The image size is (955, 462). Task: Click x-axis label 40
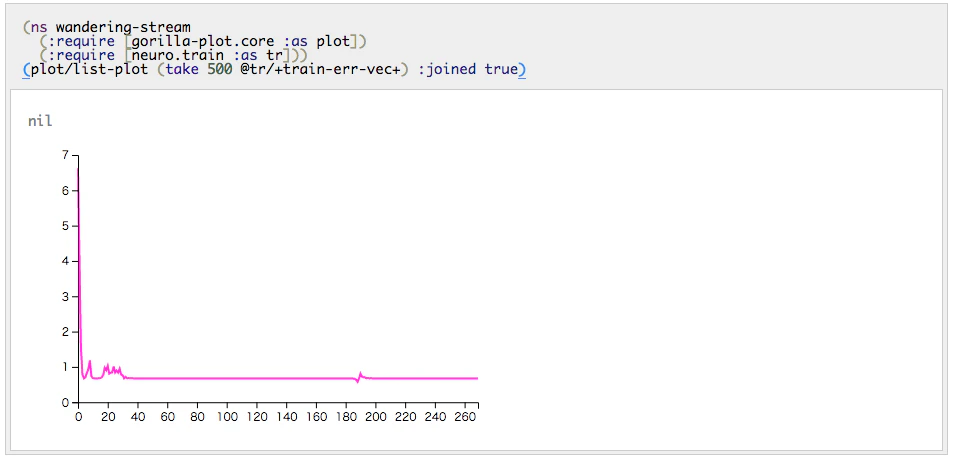(x=138, y=417)
